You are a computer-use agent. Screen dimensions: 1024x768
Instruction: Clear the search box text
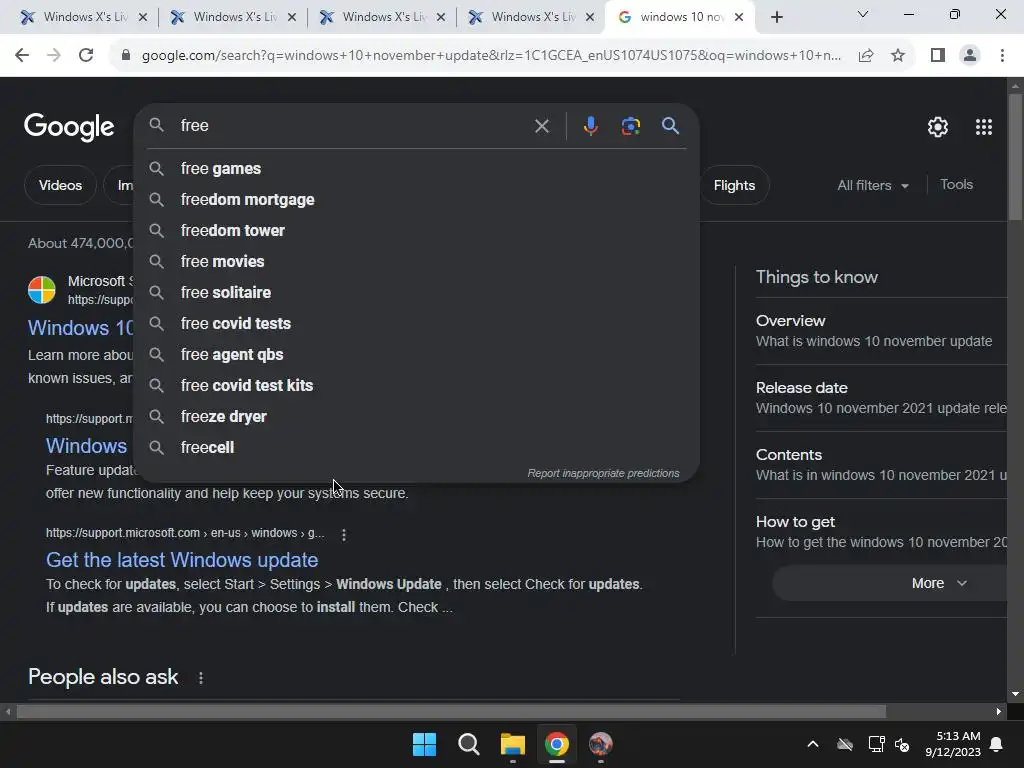541,126
